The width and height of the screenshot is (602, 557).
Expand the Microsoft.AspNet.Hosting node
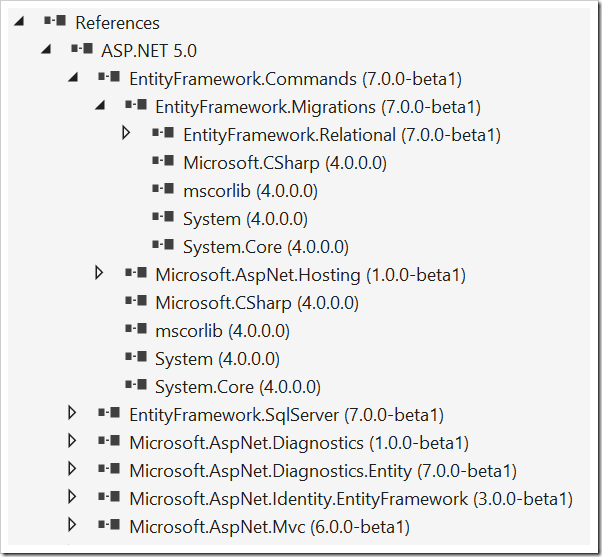point(99,273)
